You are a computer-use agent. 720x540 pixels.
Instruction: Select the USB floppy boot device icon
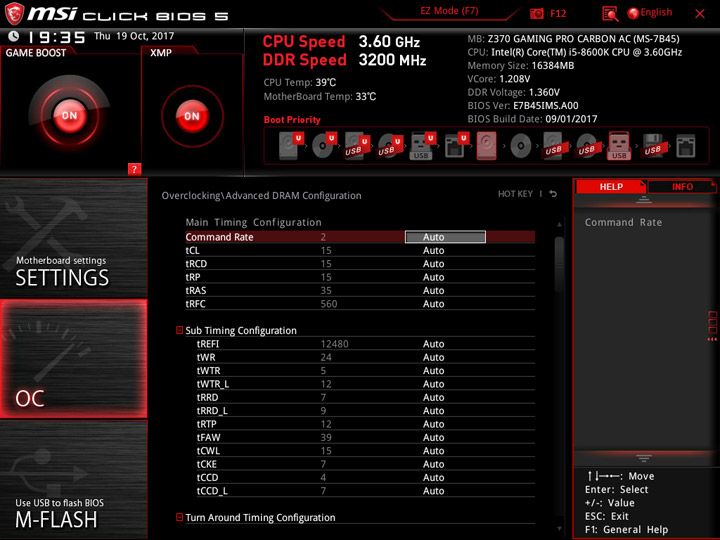click(653, 146)
